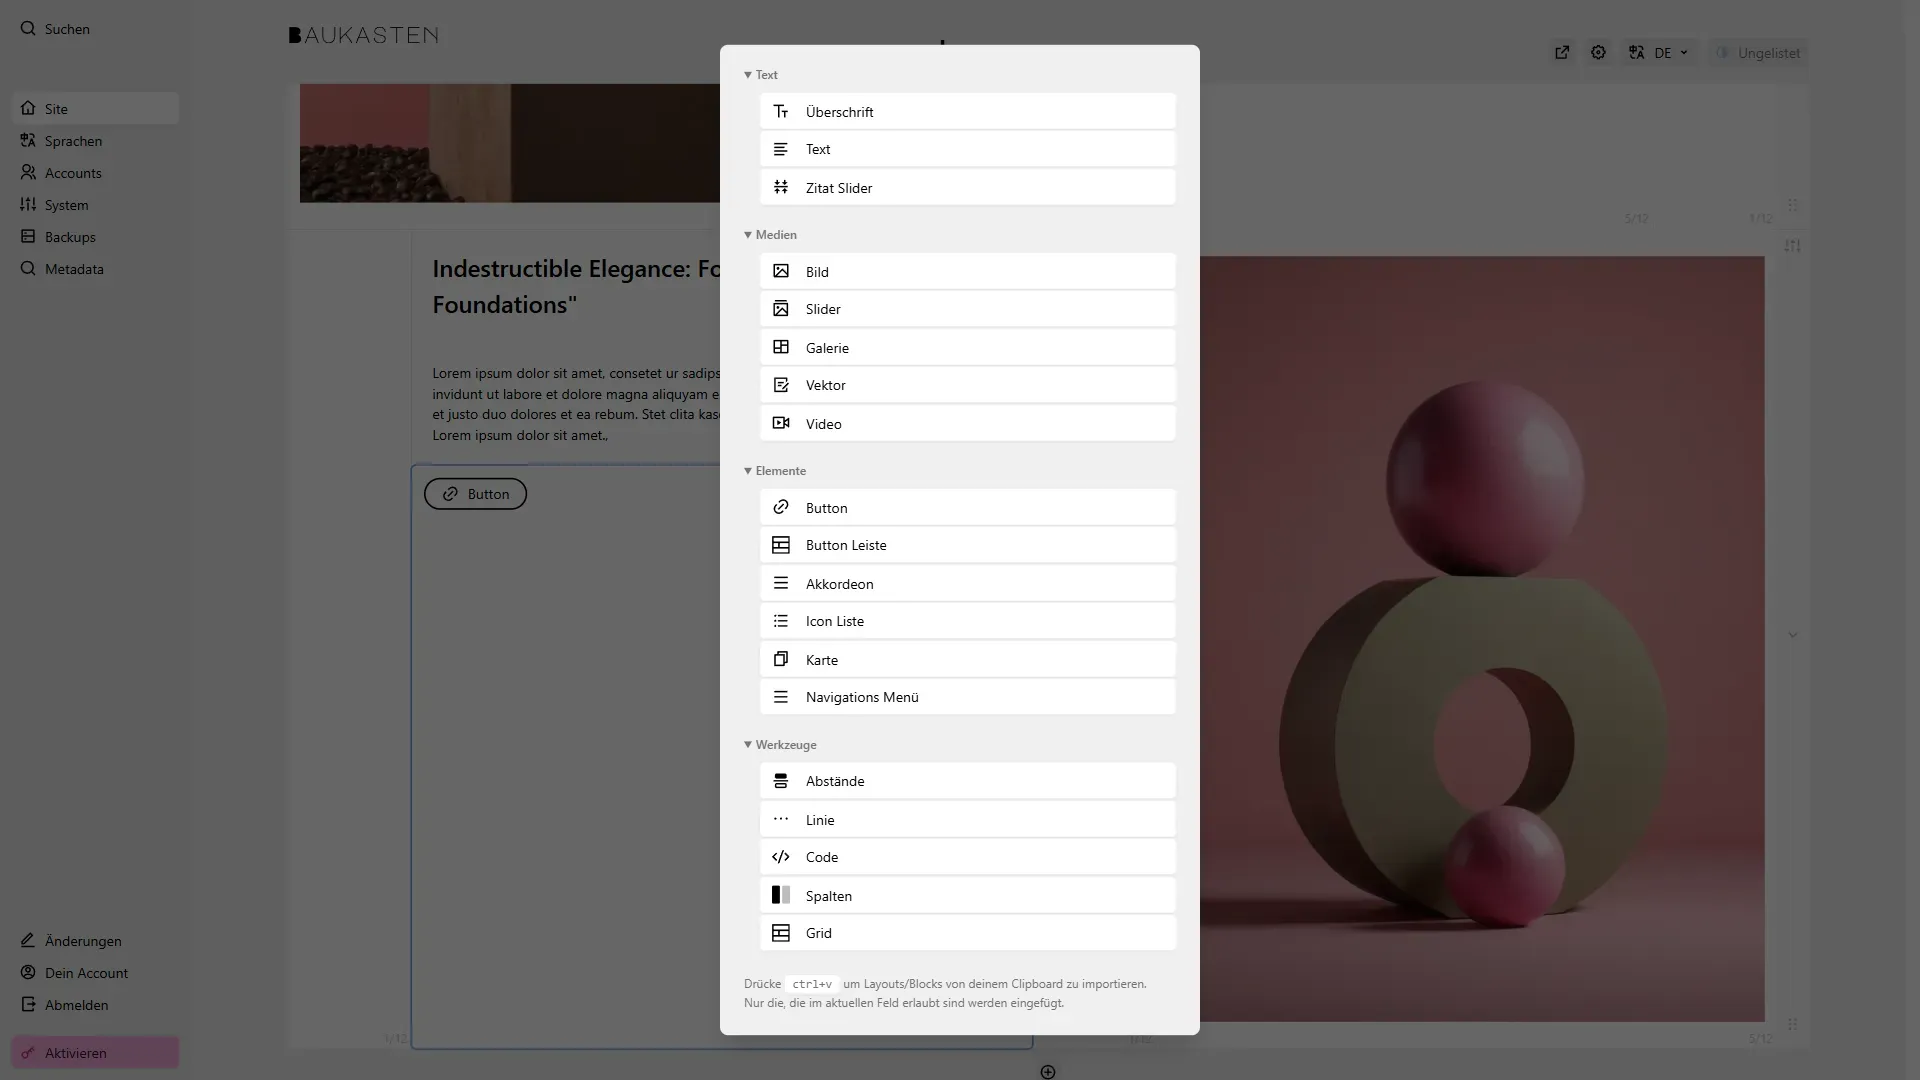Collapse the Text category
The image size is (1920, 1080).
[760, 75]
